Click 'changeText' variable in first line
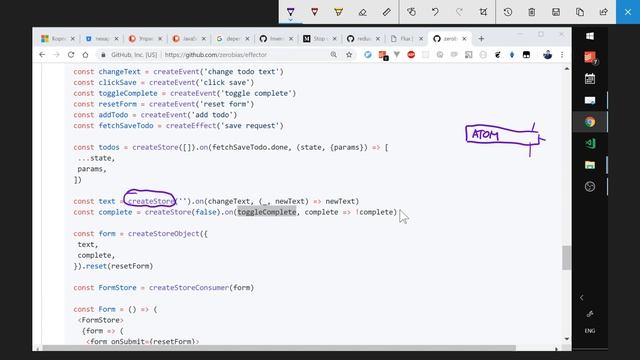The image size is (640, 360). pyautogui.click(x=119, y=71)
